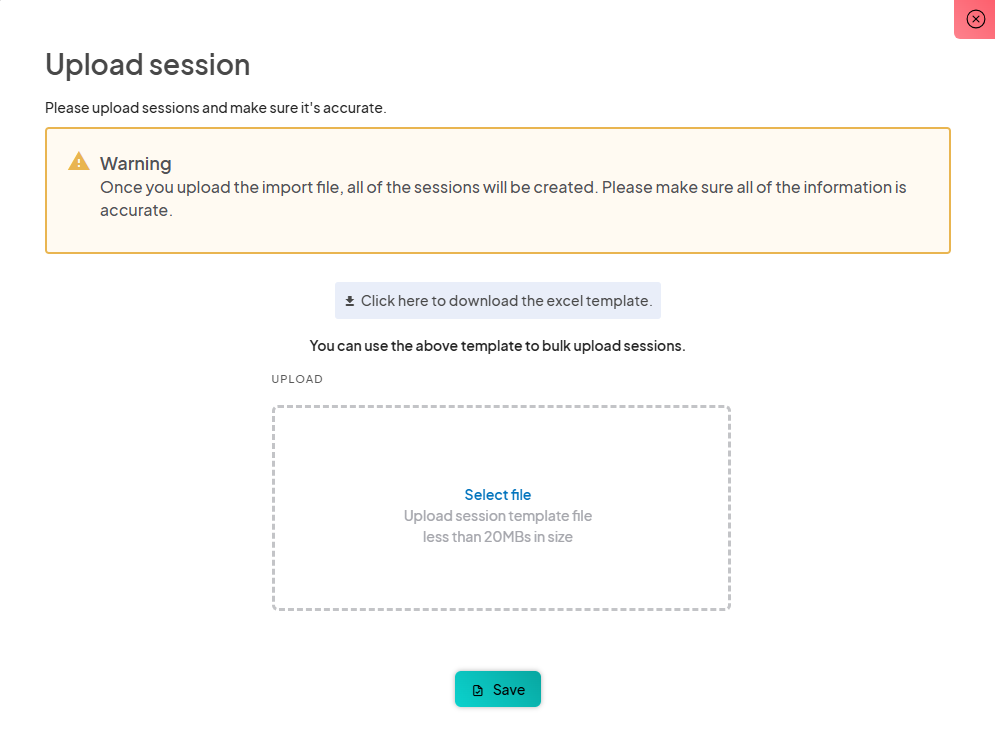Save the uploaded session file
Viewport: 995px width, 749px height.
[x=498, y=689]
